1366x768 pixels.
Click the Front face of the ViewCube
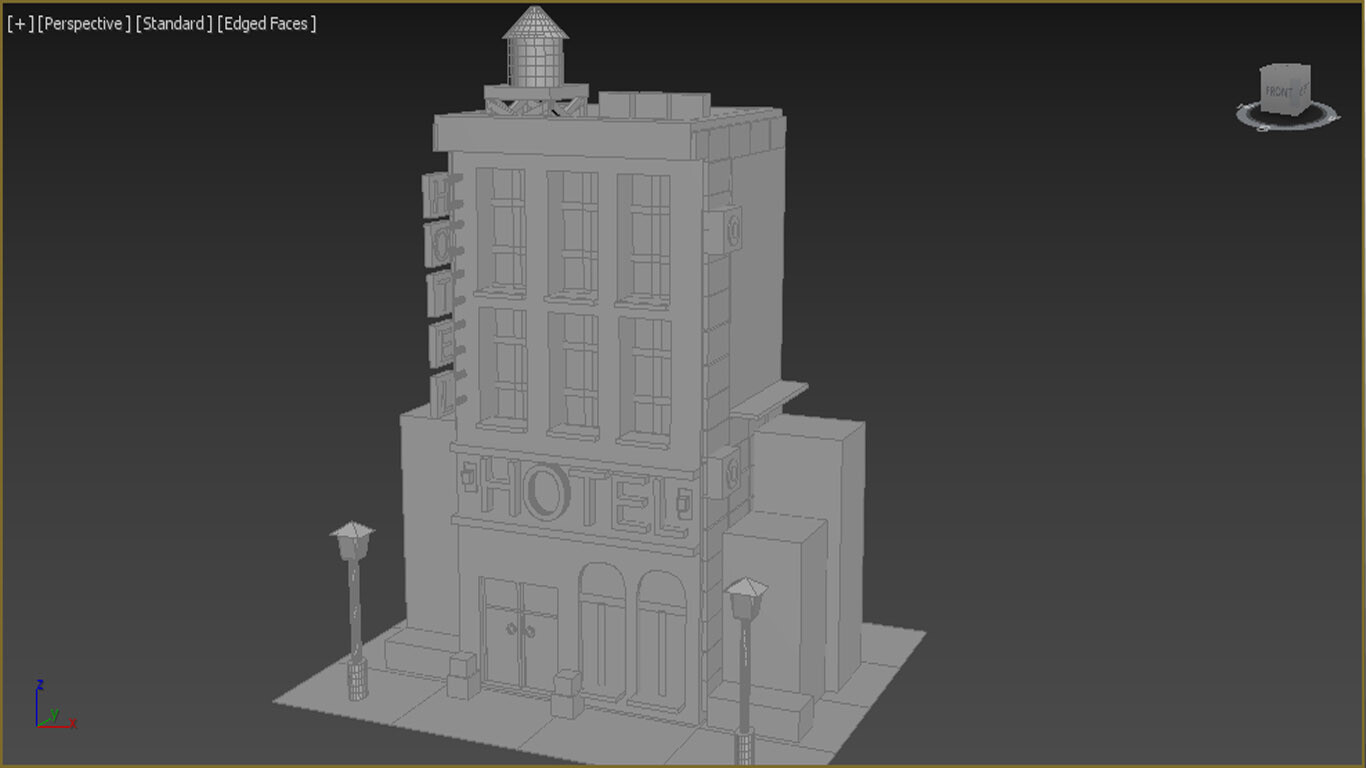(1278, 90)
